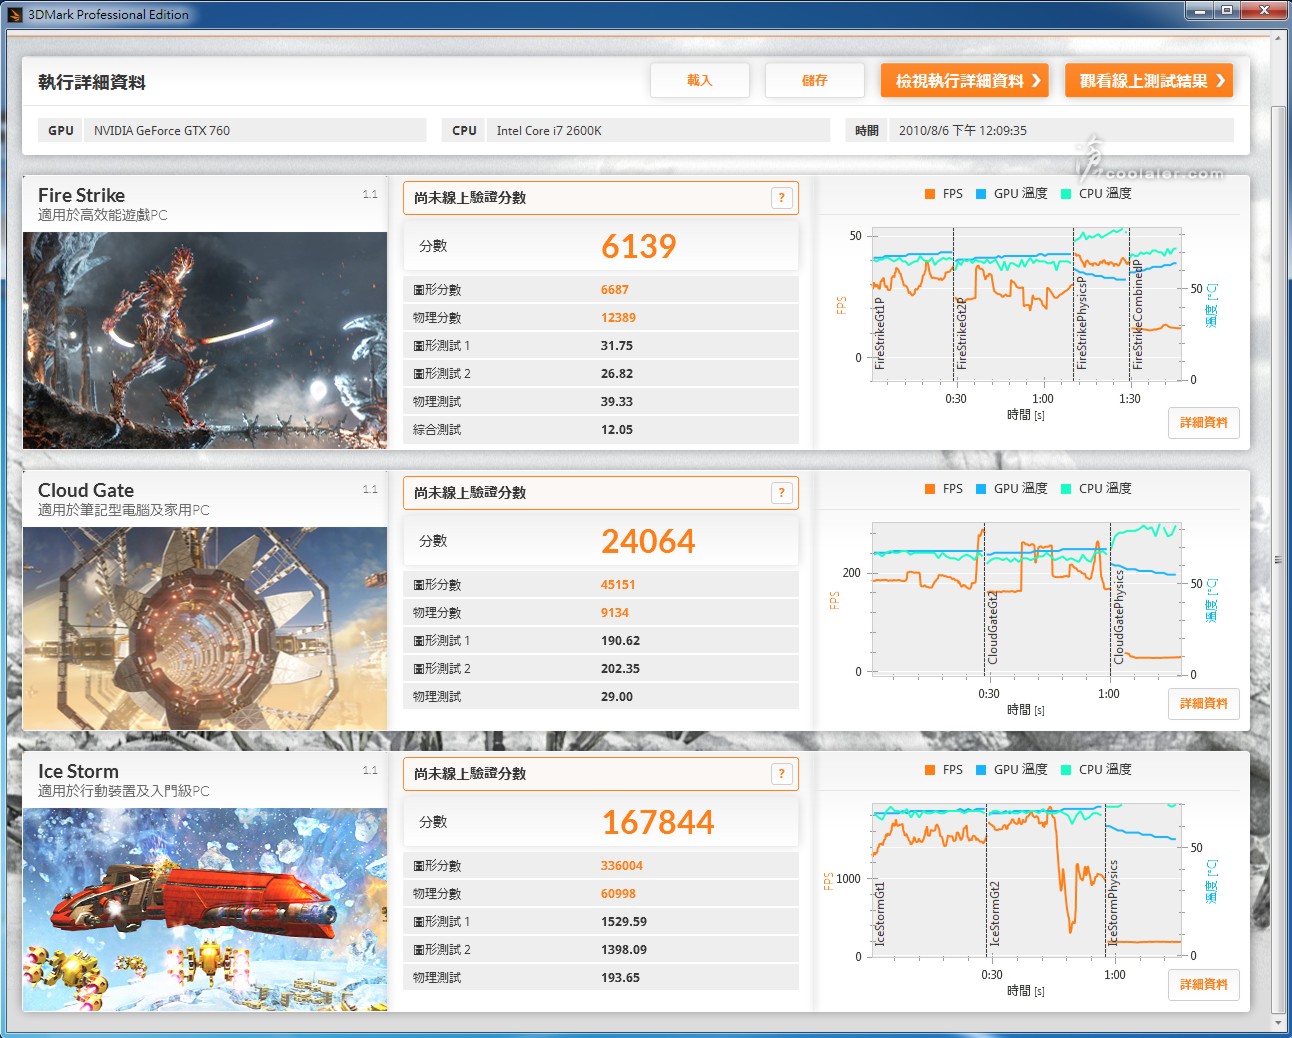This screenshot has width=1292, height=1038.
Task: Click the blue GPU 溫度 legend swatch in Cloud Gate chart
Action: [981, 489]
